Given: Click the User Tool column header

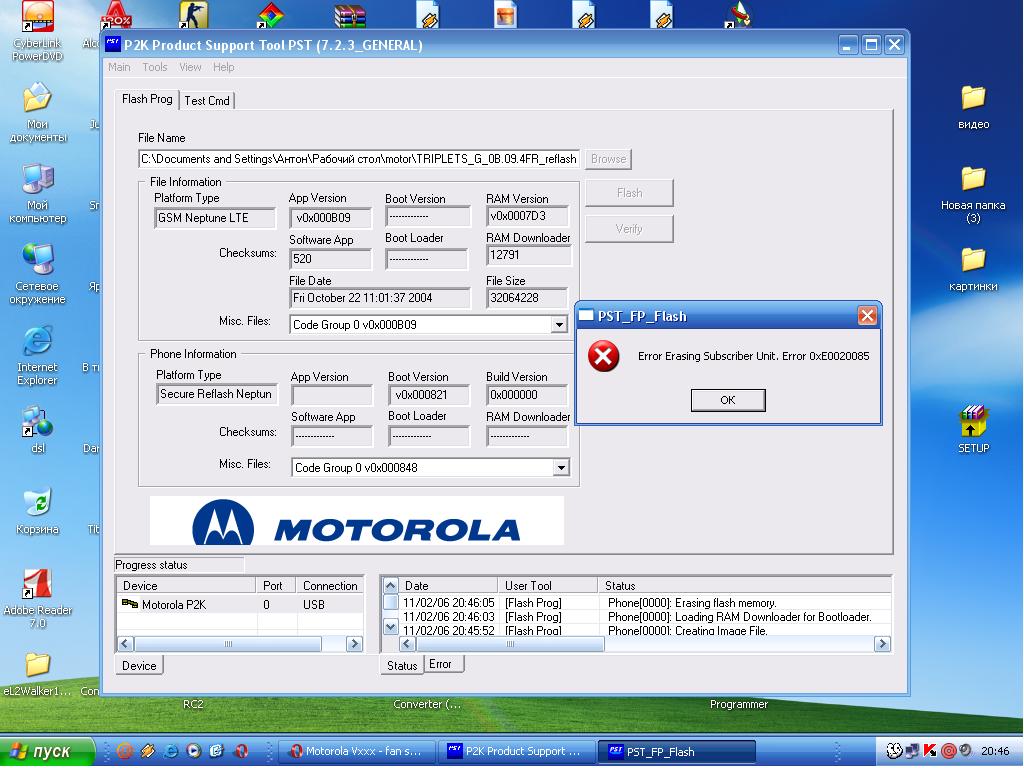Looking at the screenshot, I should coord(548,585).
